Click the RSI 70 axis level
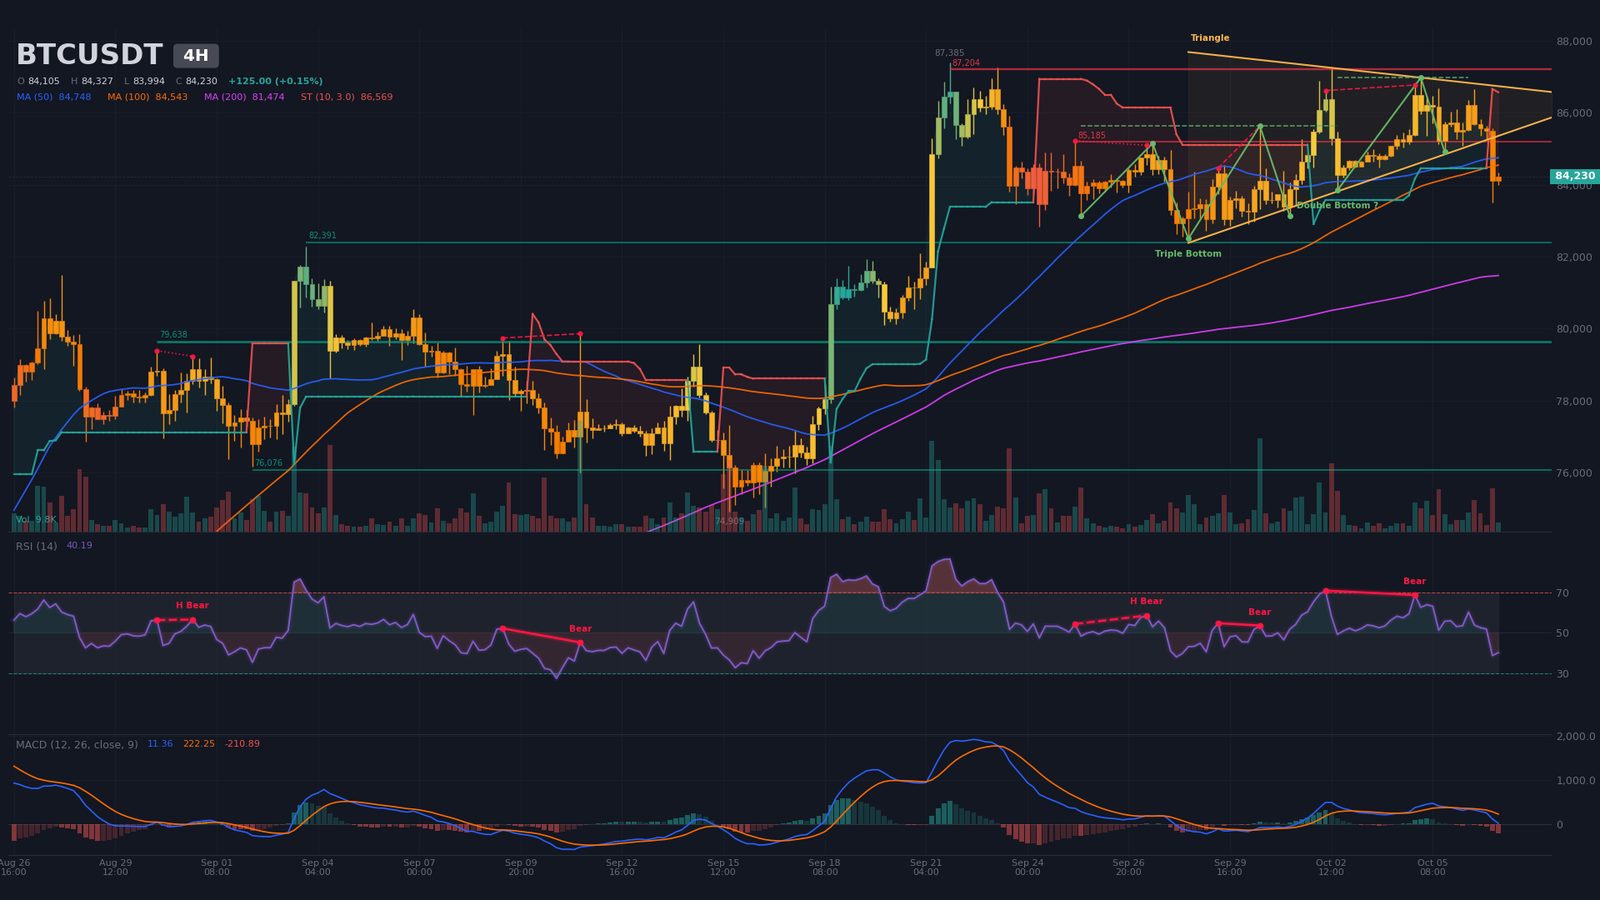This screenshot has height=900, width=1600. tap(1562, 593)
